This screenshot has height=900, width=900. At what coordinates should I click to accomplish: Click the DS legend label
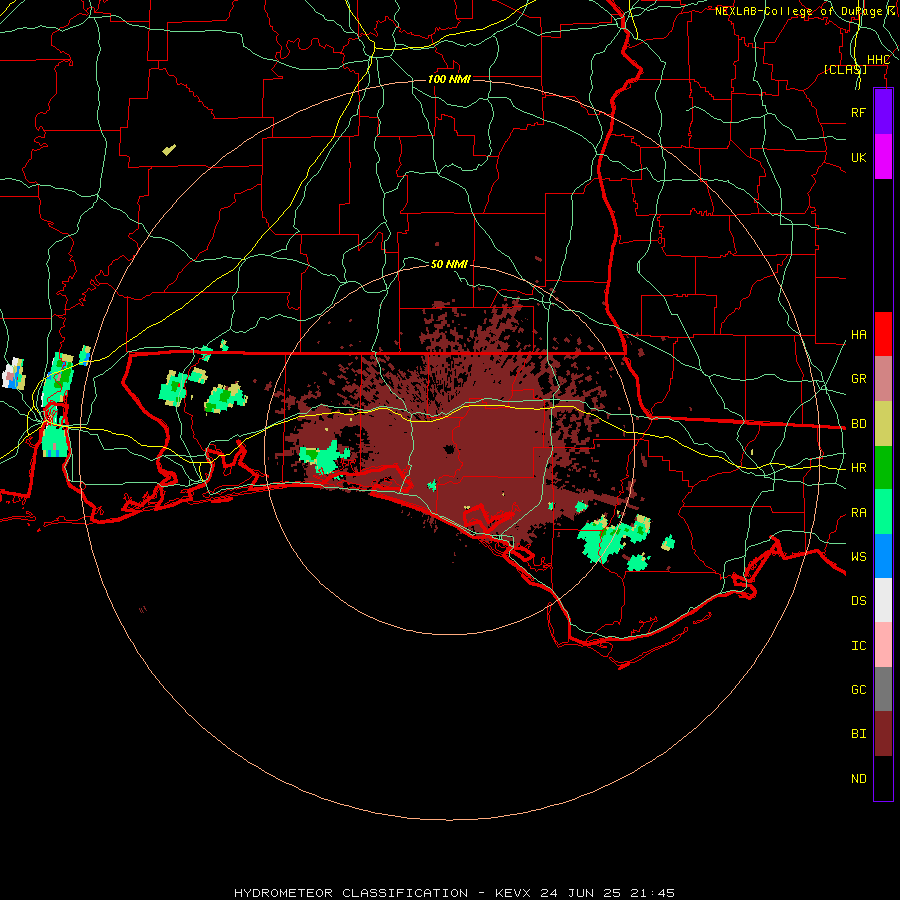click(858, 601)
